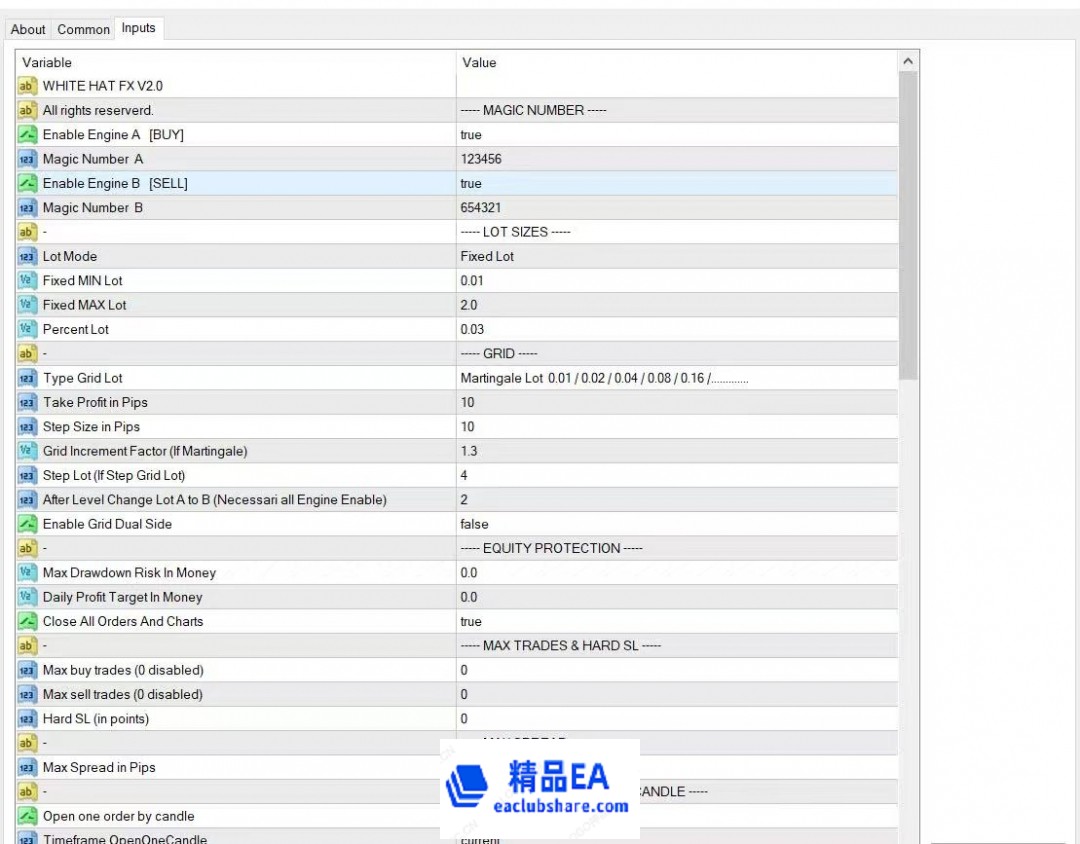Click the scroll up arrow of the inputs list
Image resolution: width=1080 pixels, height=844 pixels.
[908, 62]
